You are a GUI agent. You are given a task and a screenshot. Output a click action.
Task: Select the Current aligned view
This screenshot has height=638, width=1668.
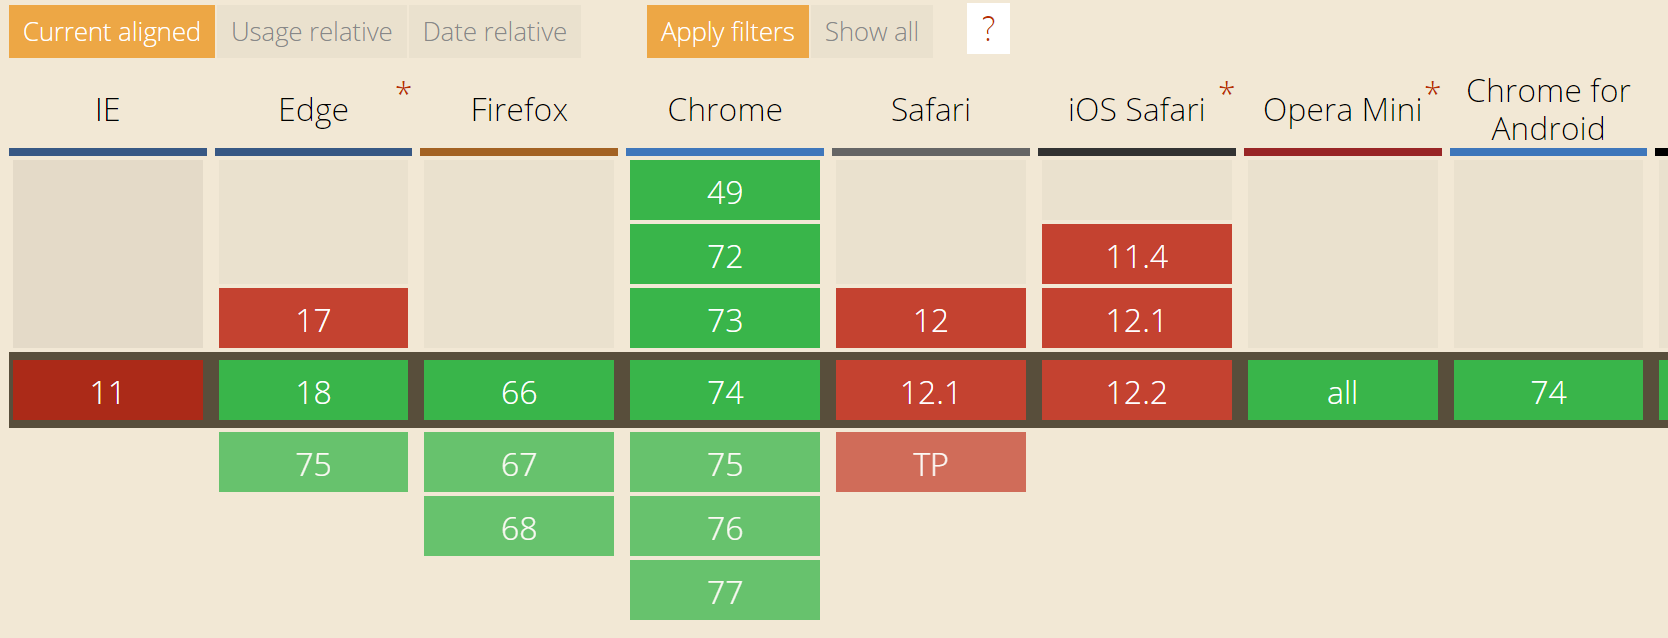pos(112,32)
